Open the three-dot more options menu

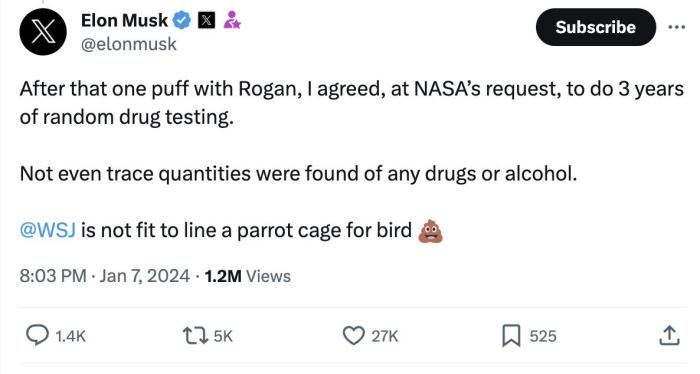(x=677, y=27)
